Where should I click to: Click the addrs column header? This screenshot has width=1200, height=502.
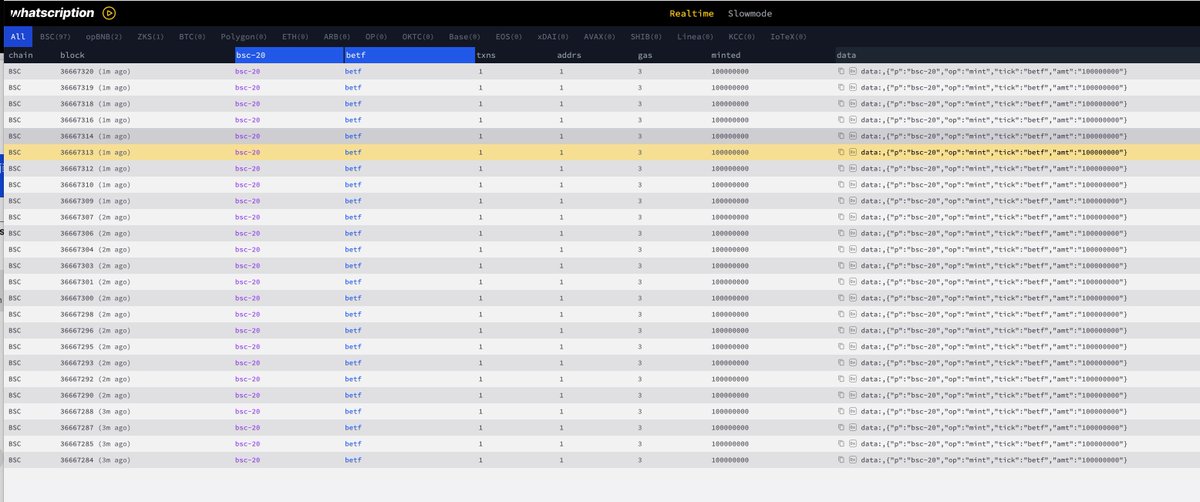(569, 55)
